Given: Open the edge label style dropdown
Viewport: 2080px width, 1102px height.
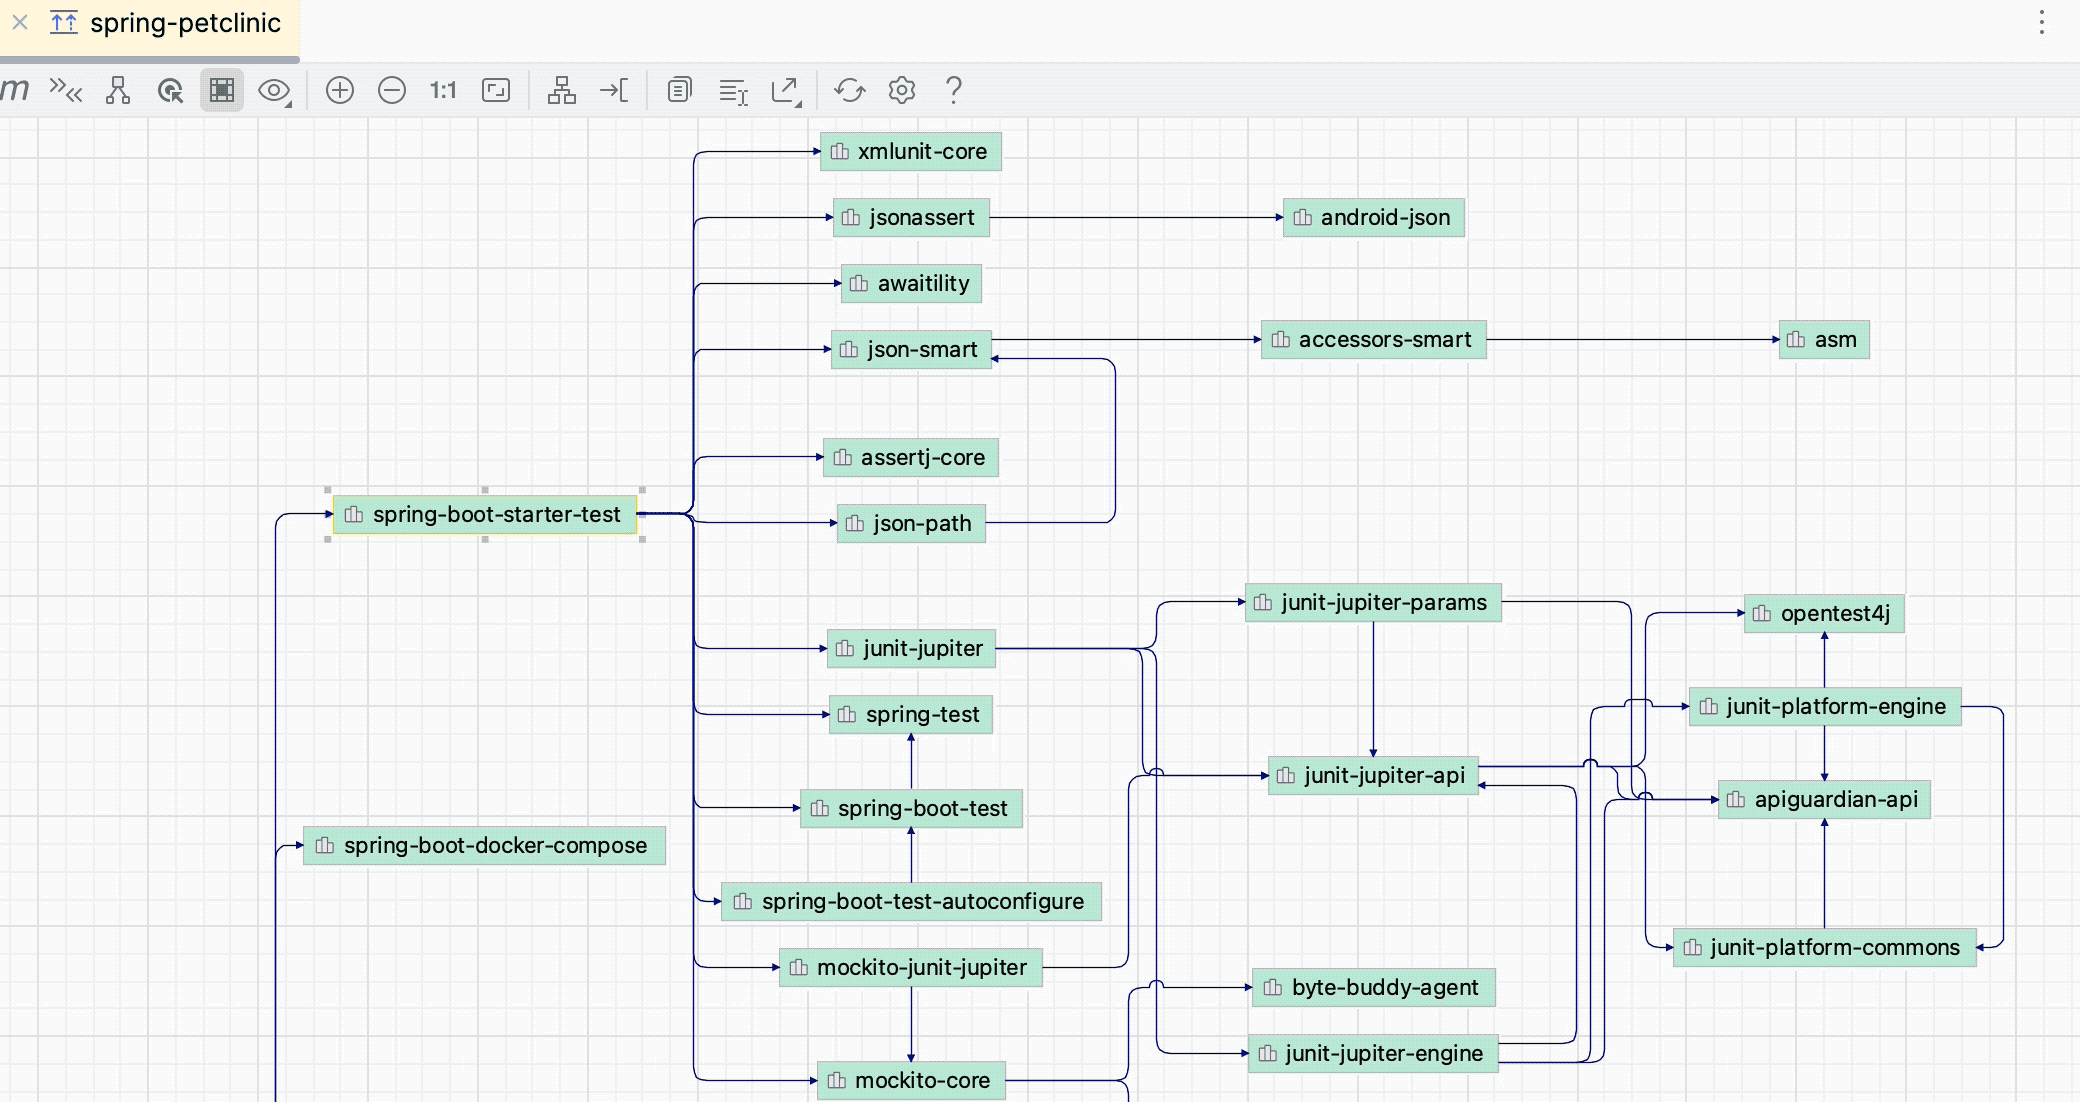Looking at the screenshot, I should point(734,90).
